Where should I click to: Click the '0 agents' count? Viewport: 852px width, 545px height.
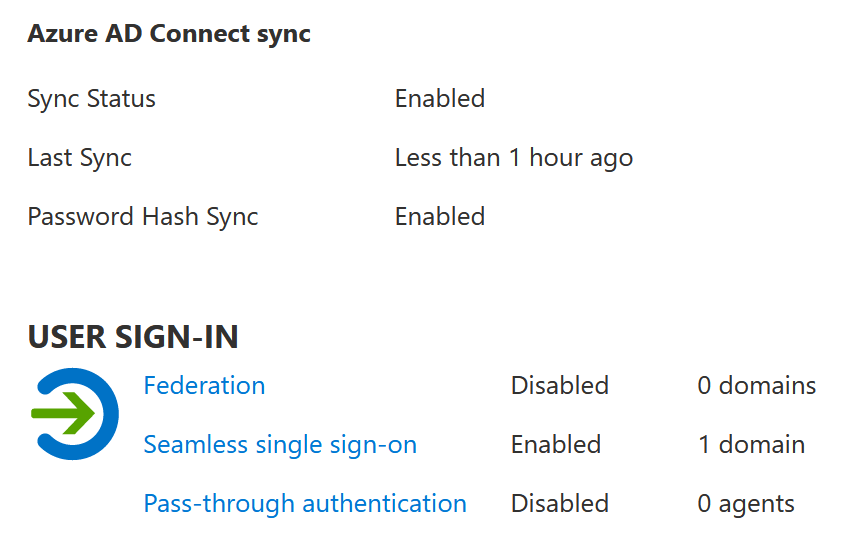[746, 504]
